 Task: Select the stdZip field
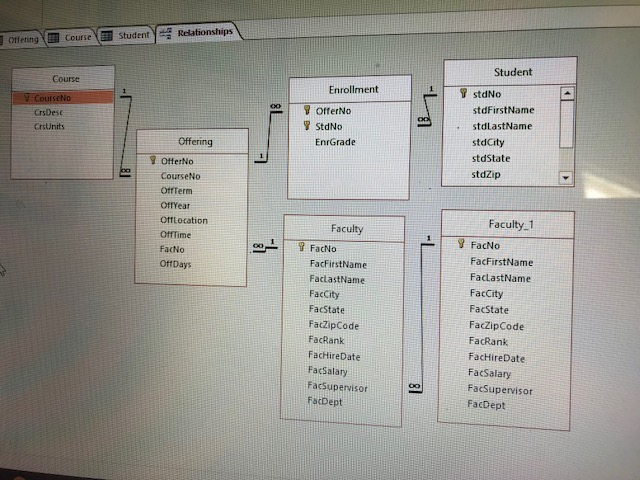[x=486, y=174]
